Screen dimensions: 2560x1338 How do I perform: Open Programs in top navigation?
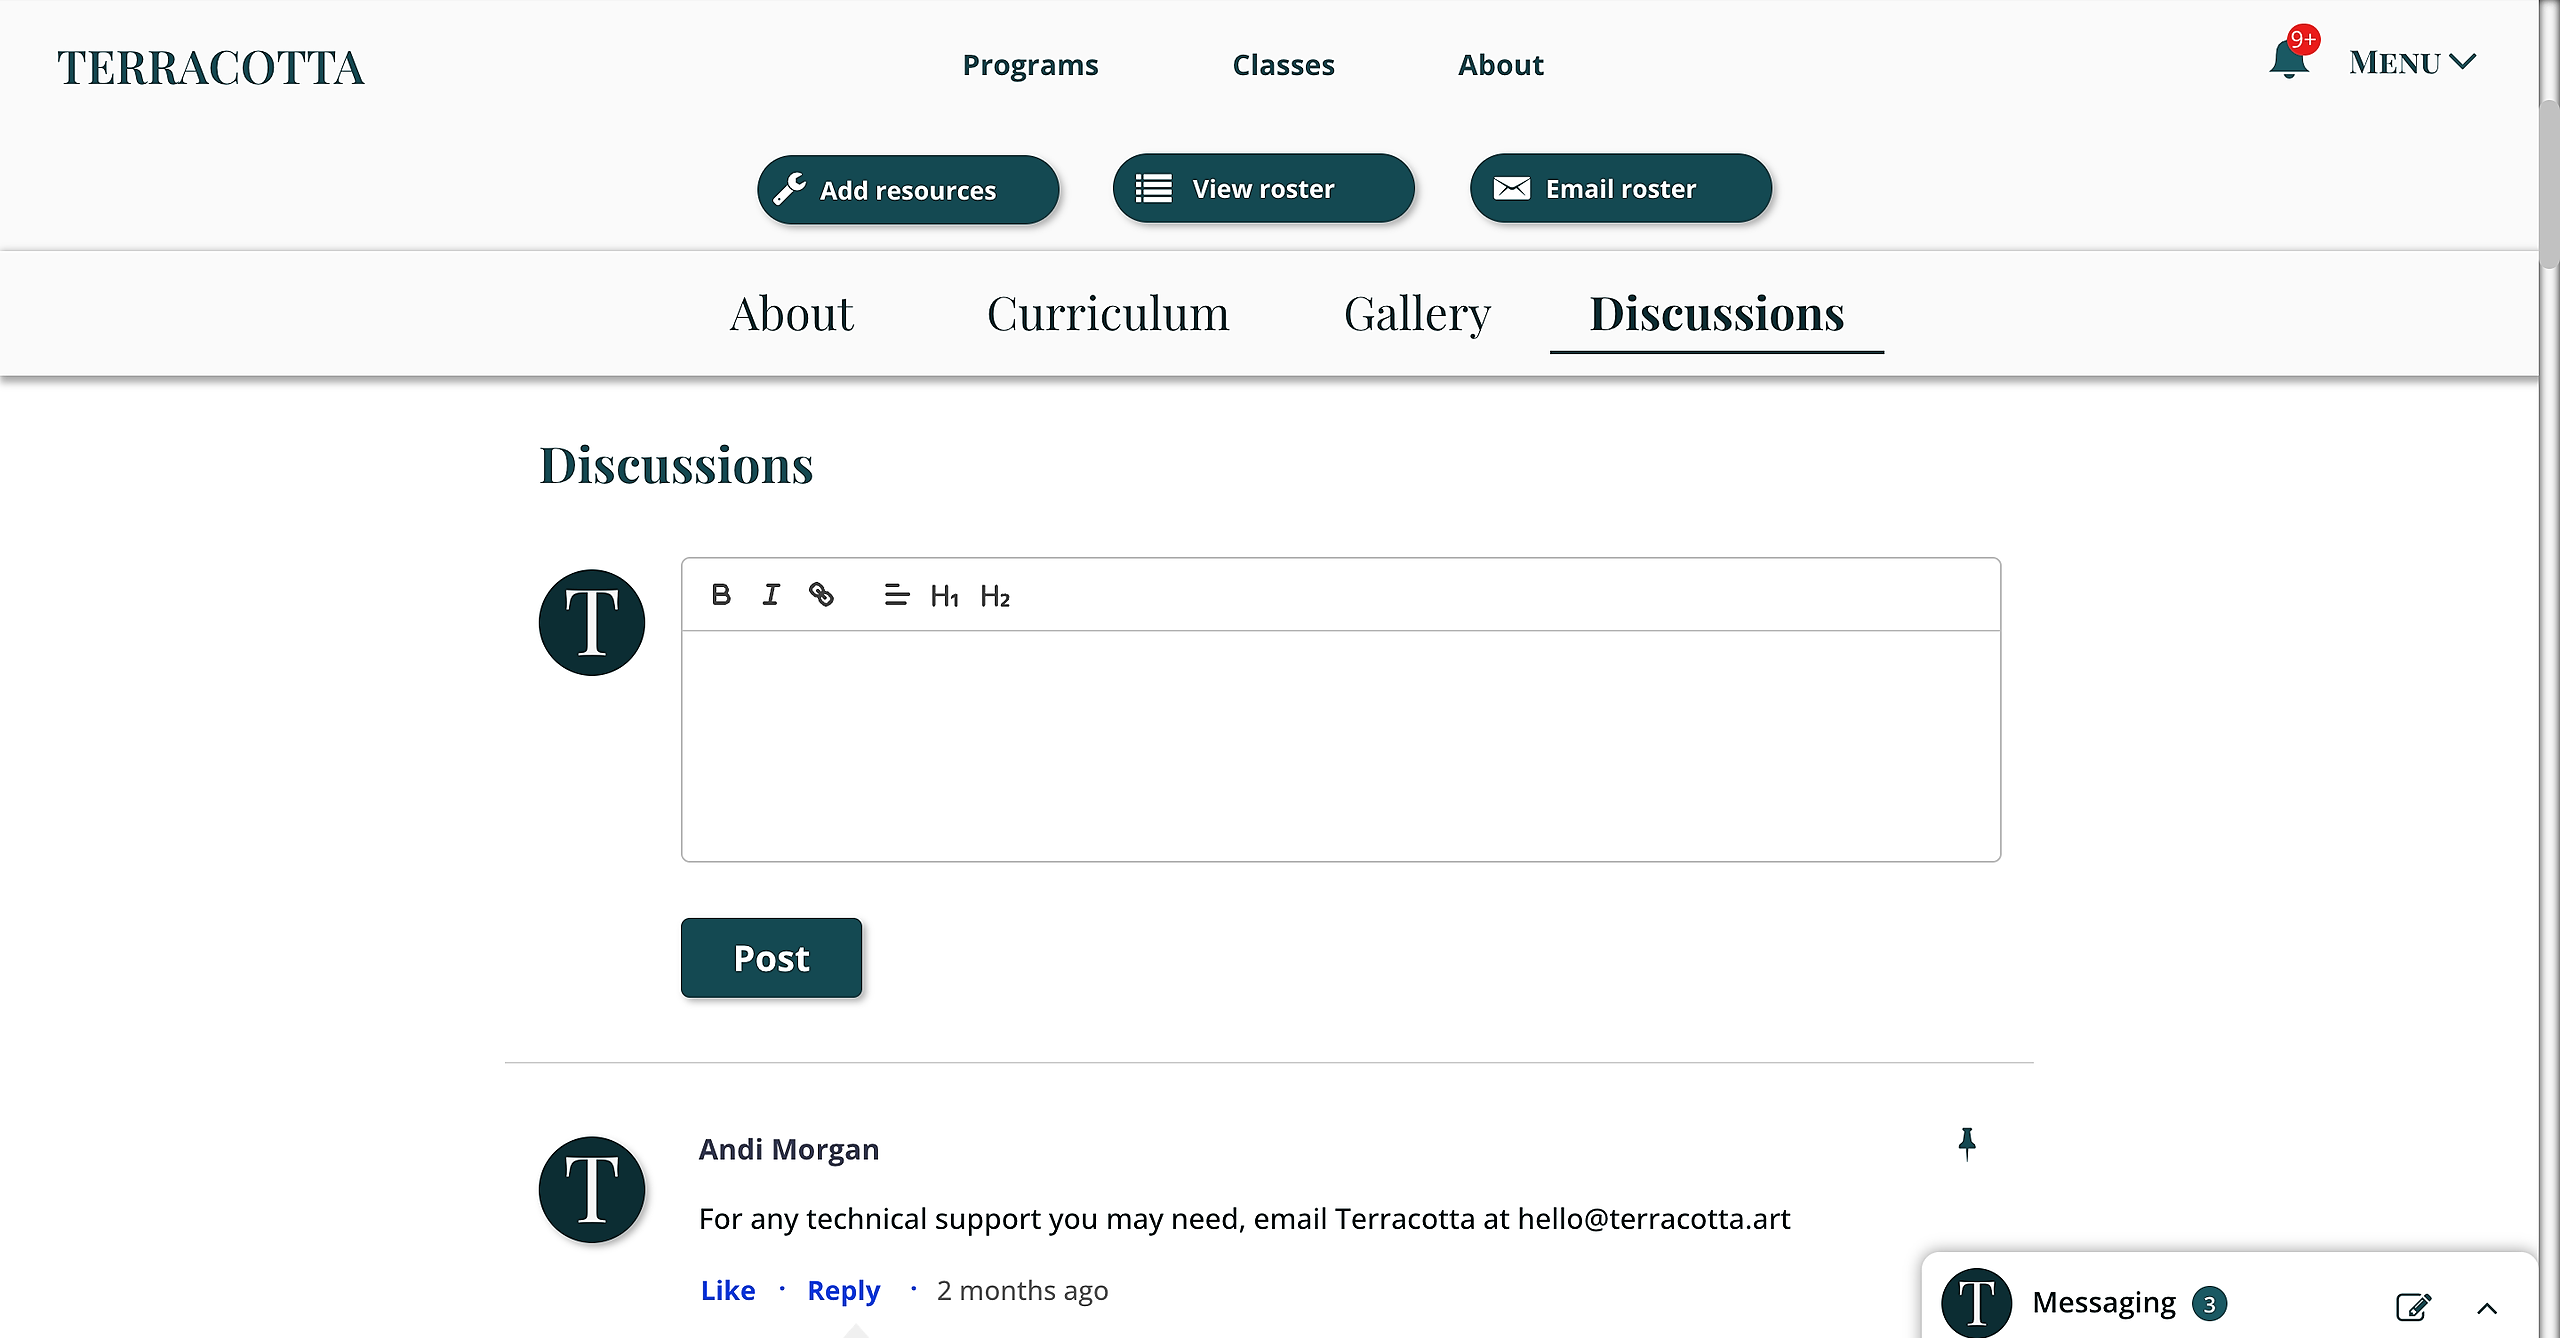click(1030, 65)
